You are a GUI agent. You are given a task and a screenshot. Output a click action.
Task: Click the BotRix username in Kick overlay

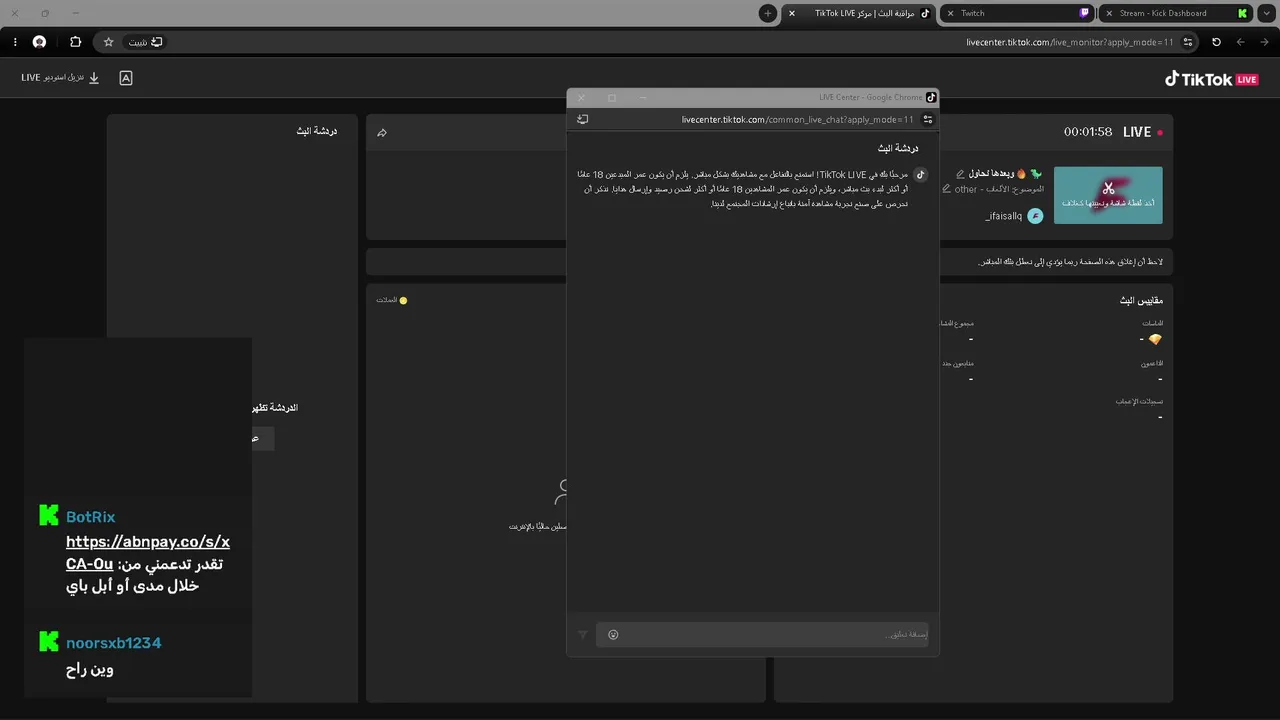point(90,517)
